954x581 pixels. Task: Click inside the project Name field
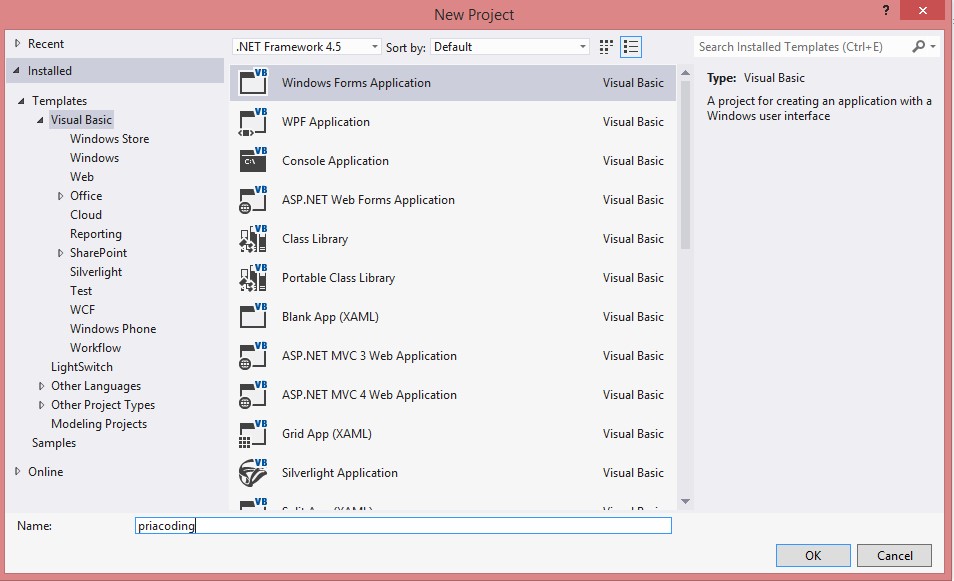click(400, 525)
